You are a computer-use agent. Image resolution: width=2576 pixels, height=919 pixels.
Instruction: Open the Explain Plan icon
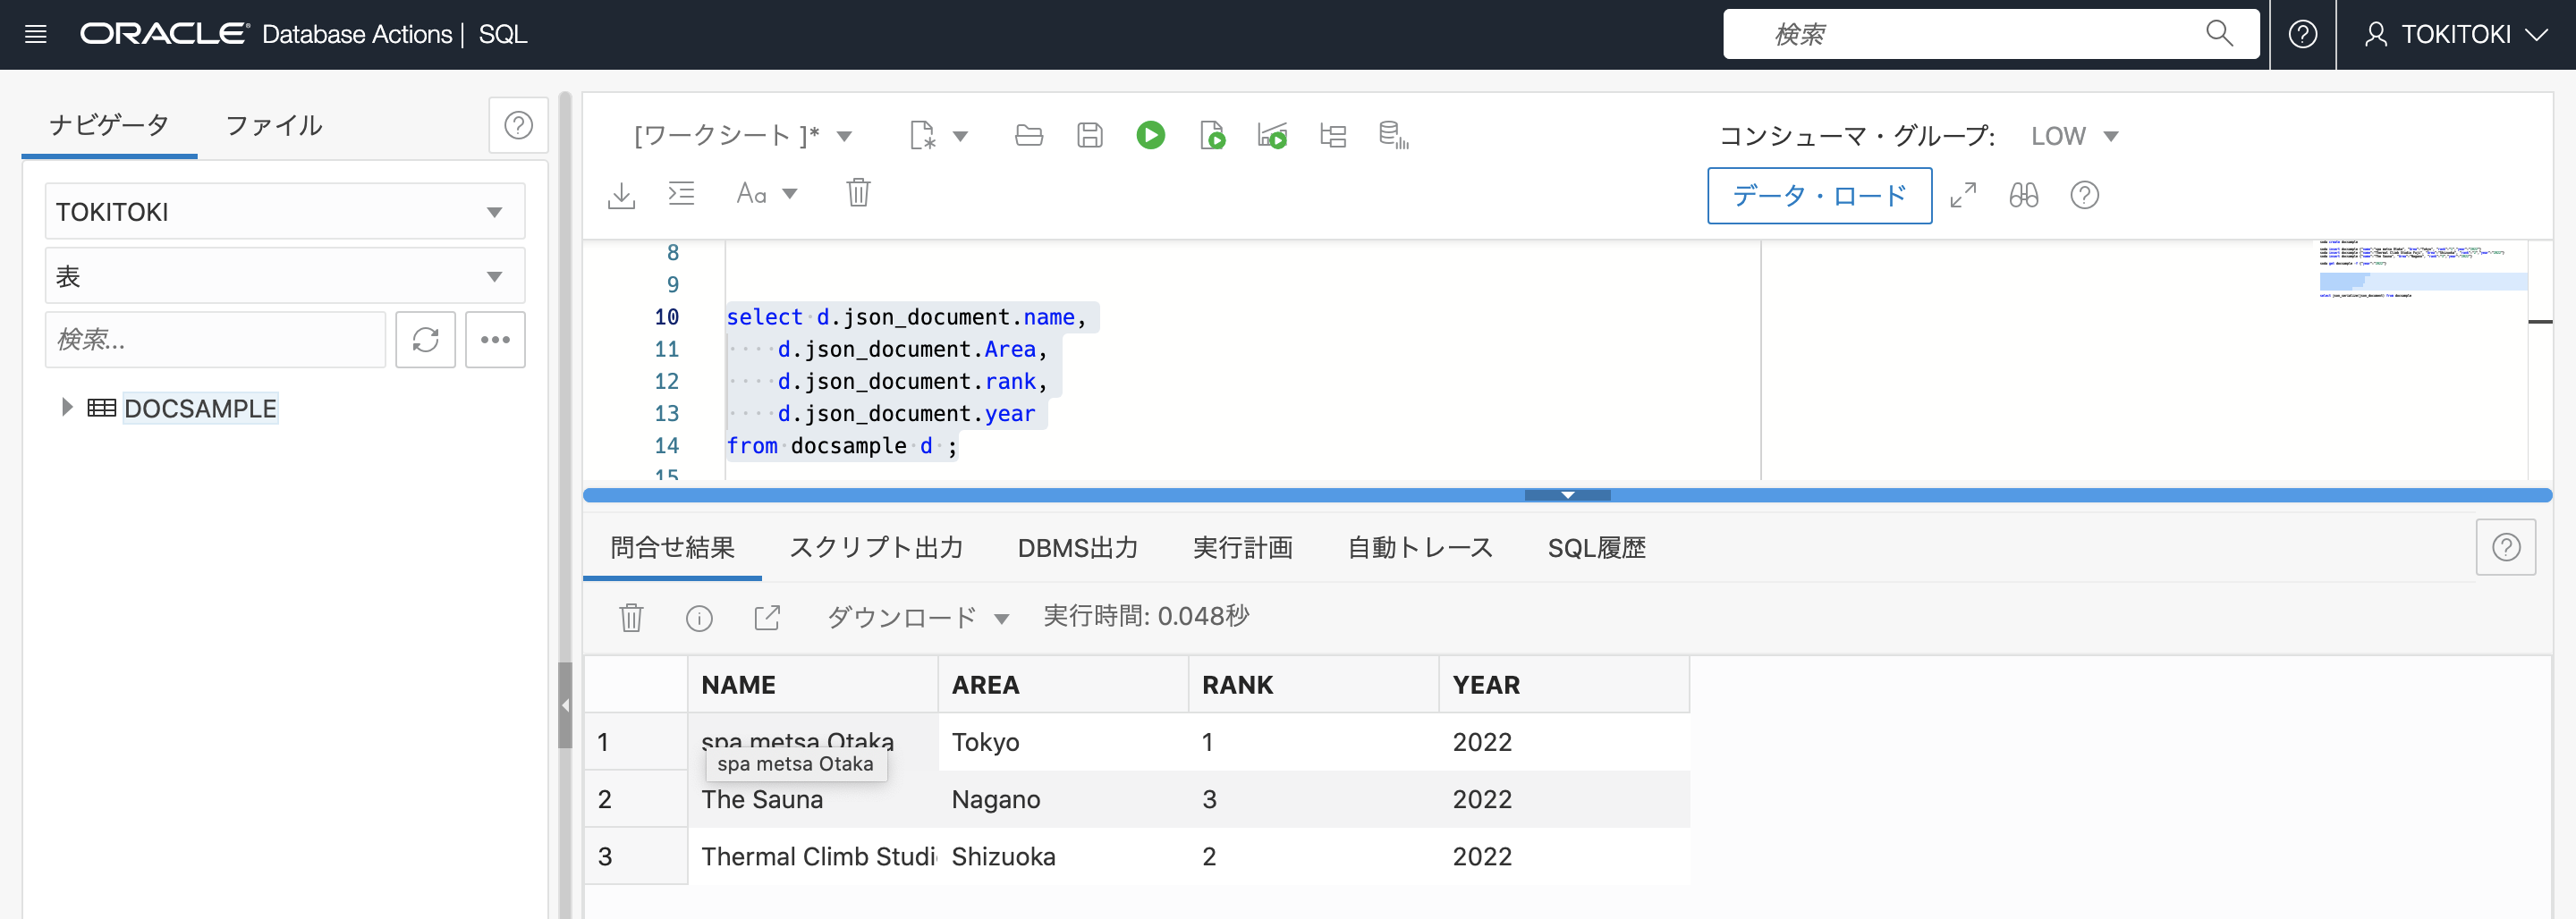coord(1332,135)
